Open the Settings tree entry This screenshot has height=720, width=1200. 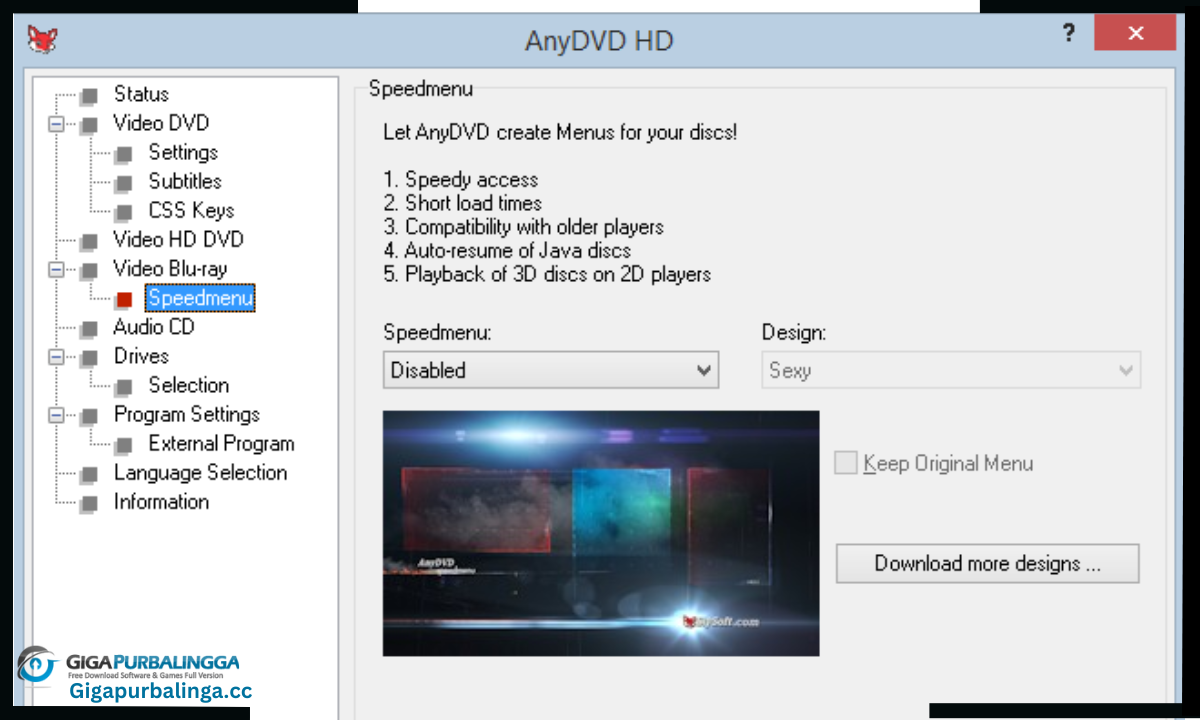click(183, 152)
